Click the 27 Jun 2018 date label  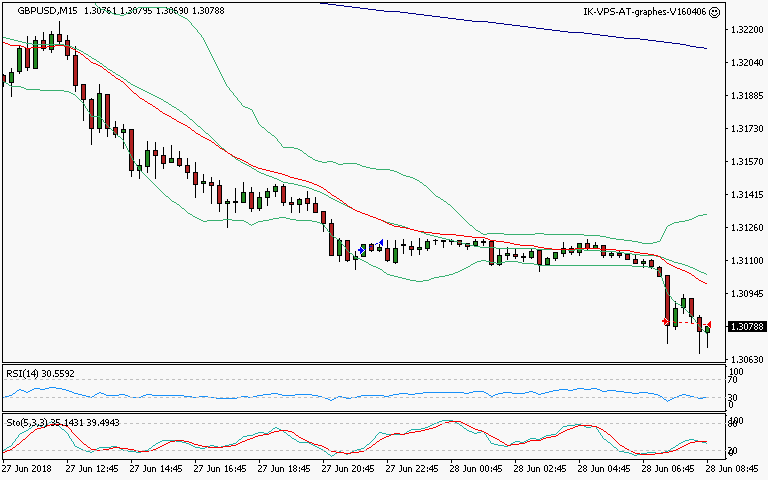29,467
